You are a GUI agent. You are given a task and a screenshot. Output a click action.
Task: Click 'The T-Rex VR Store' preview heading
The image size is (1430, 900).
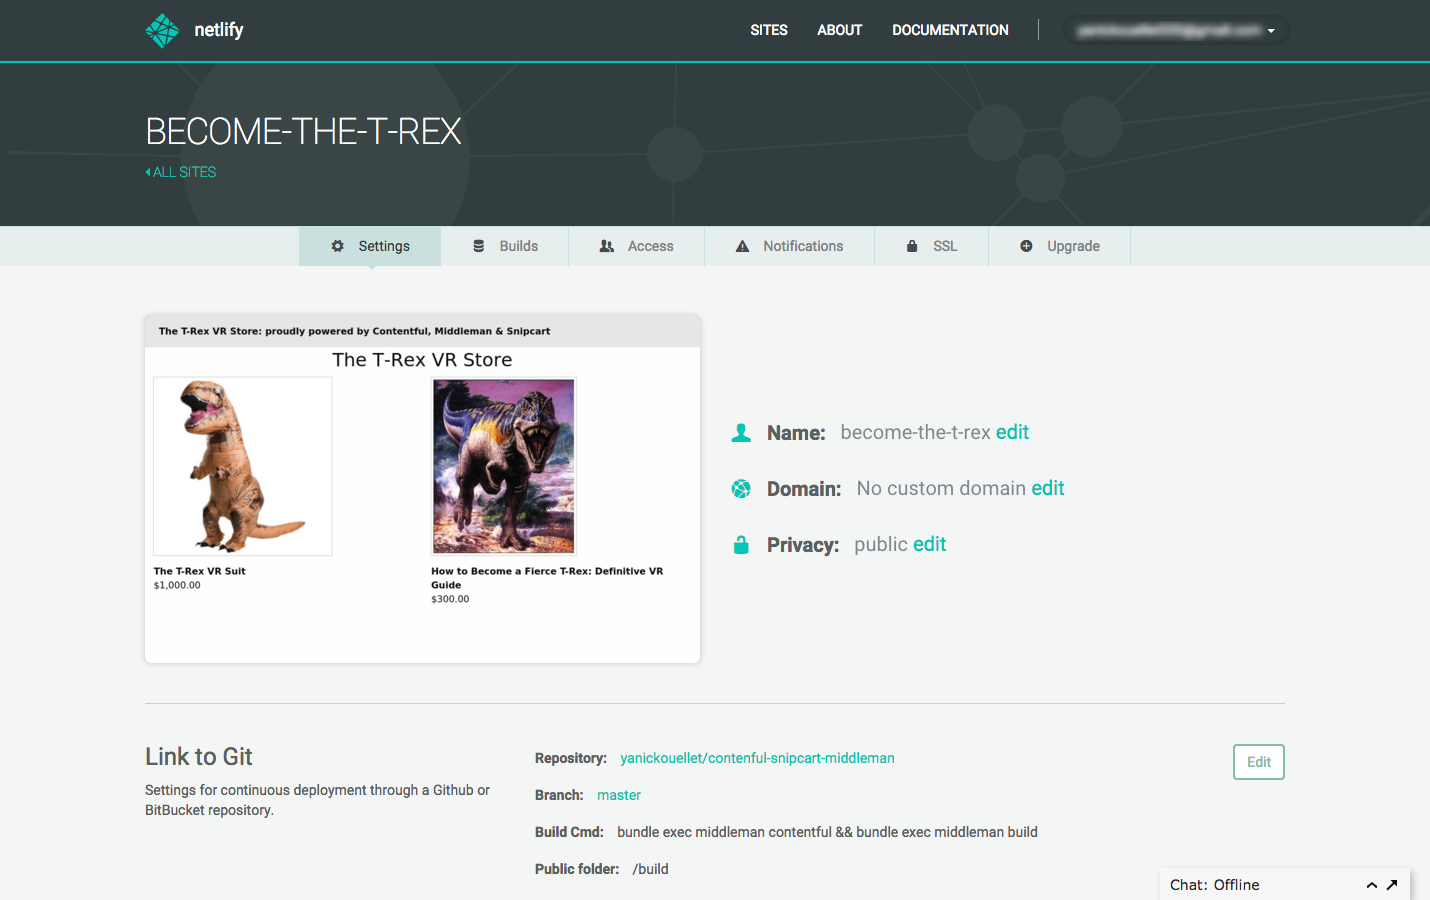coord(422,360)
